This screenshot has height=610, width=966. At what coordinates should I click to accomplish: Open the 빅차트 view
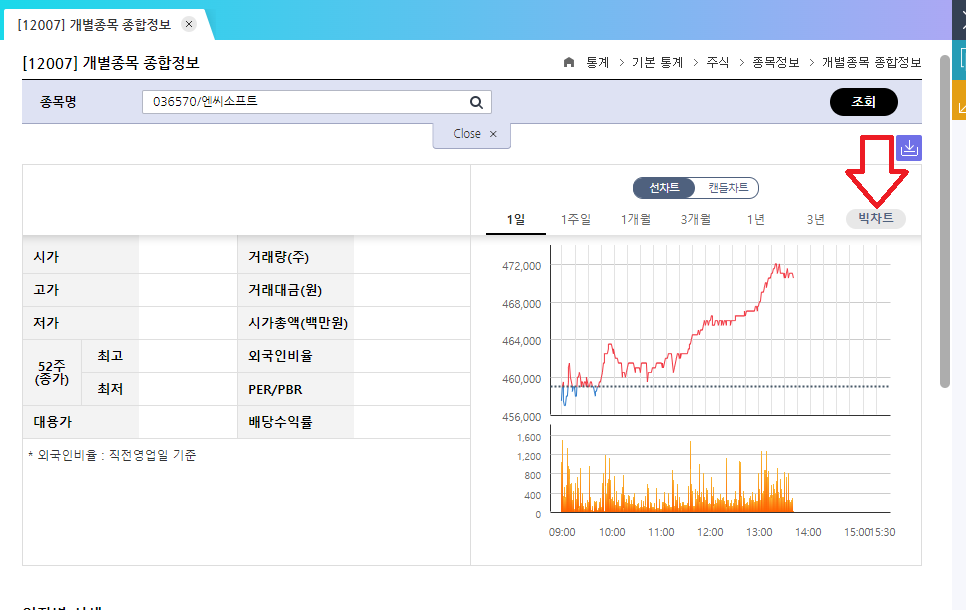point(876,219)
